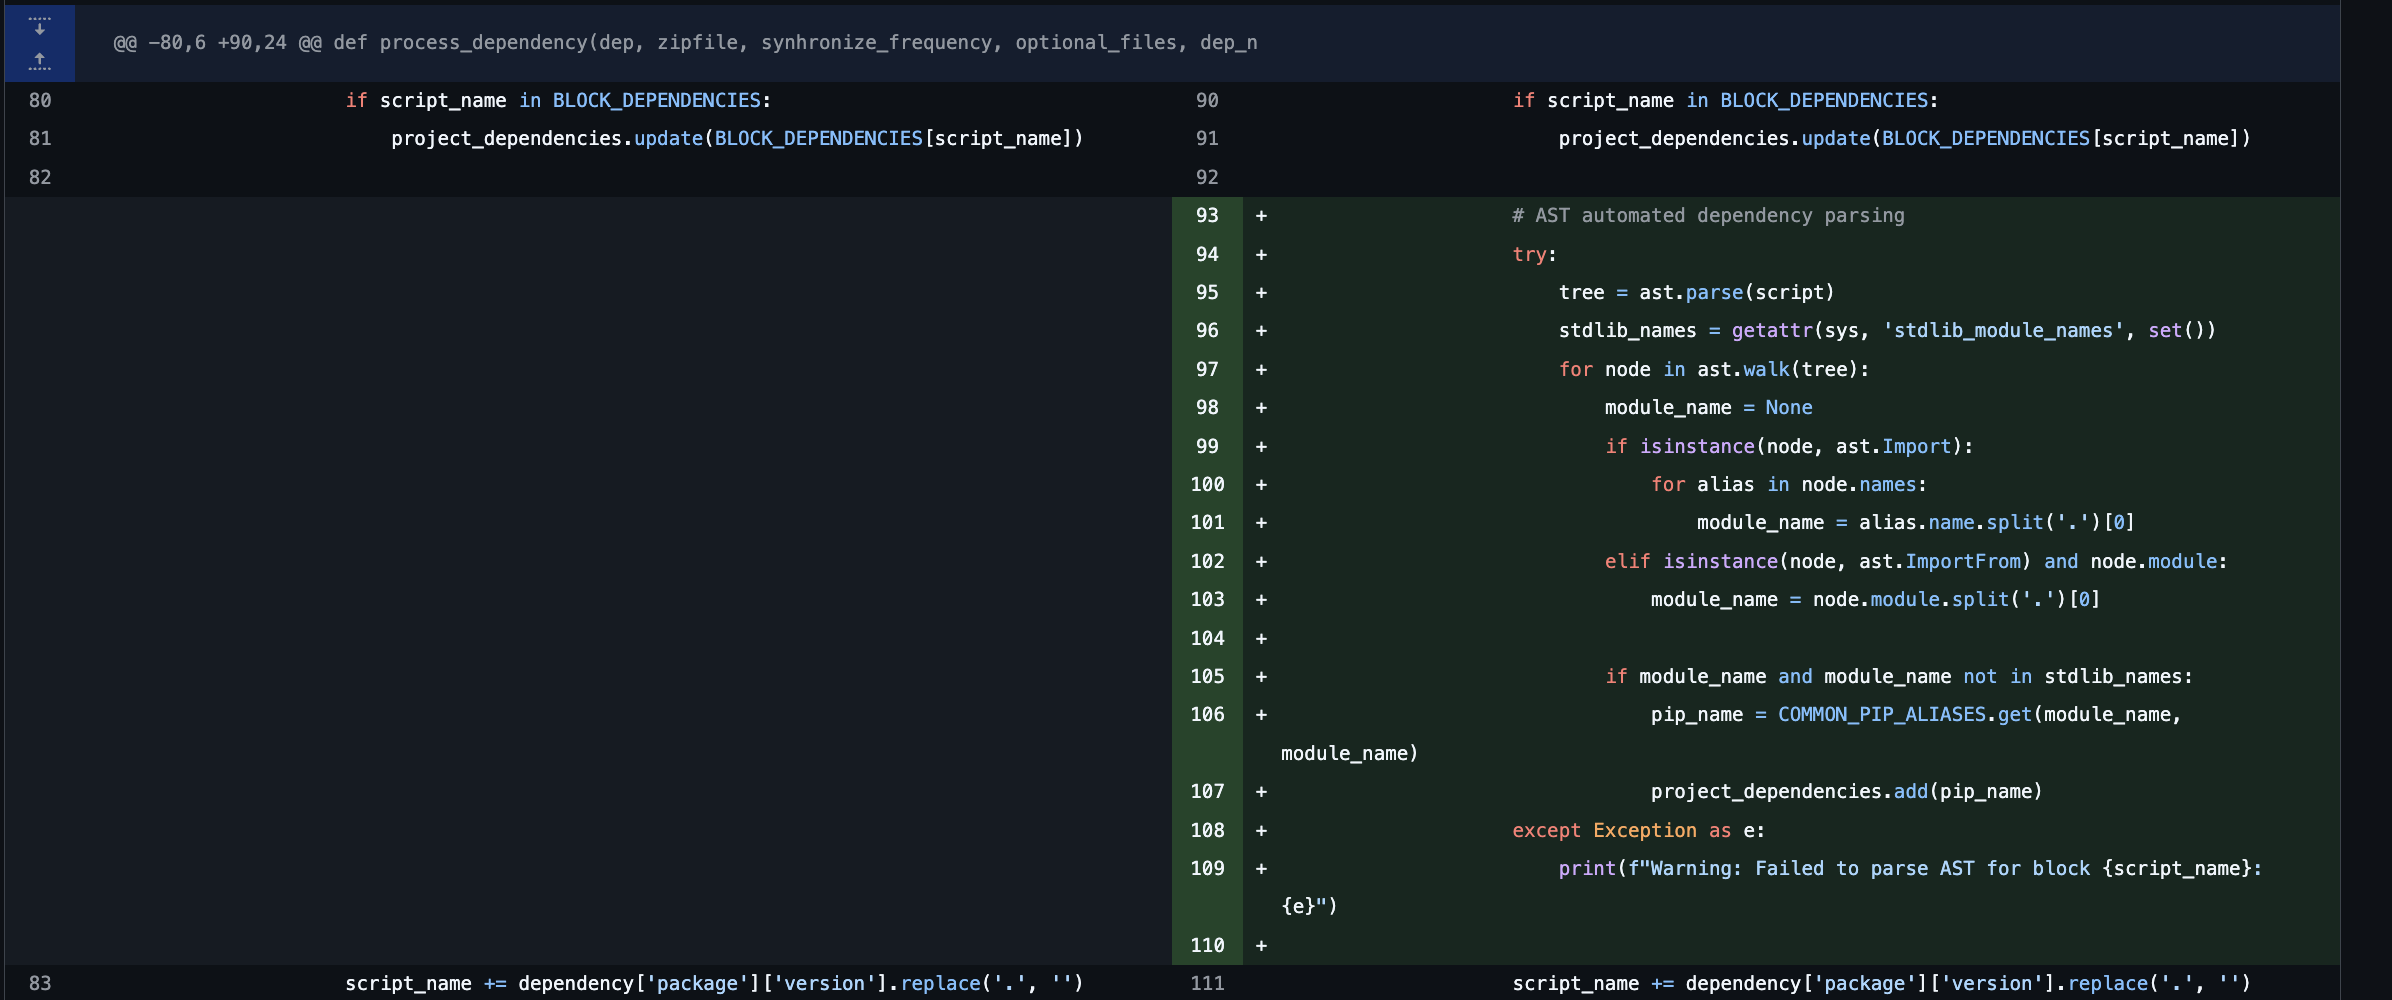This screenshot has height=1000, width=2392.
Task: Click the 'stdlib_names = getattr(sys, ...' line
Action: 1887,330
